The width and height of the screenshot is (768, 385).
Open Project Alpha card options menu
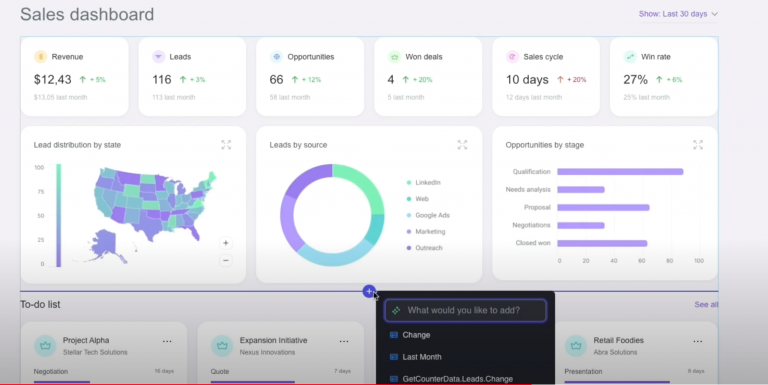pyautogui.click(x=167, y=341)
